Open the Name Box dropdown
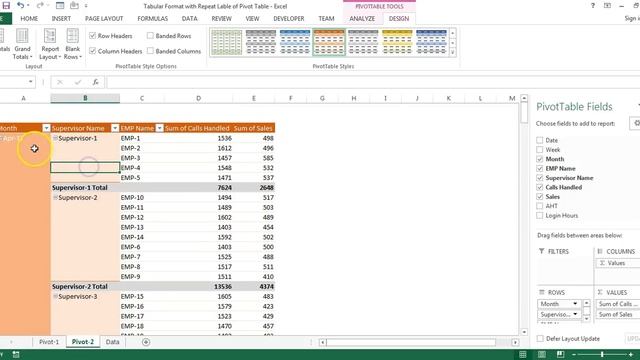The image size is (640, 360). click(31, 82)
